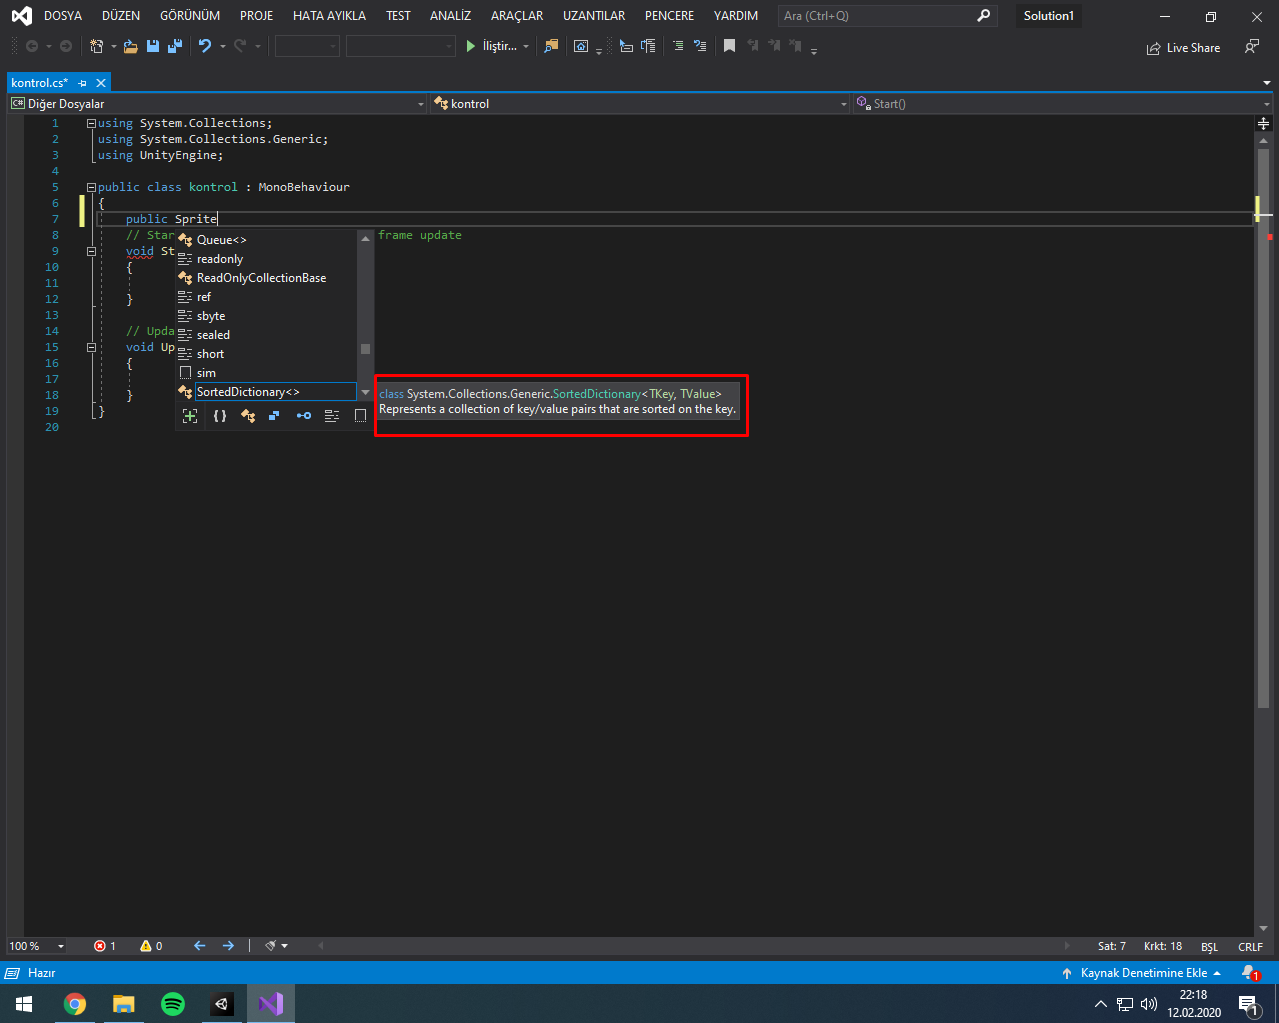Viewport: 1279px width, 1023px height.
Task: Open the ARAÇLAR menu
Action: point(517,16)
